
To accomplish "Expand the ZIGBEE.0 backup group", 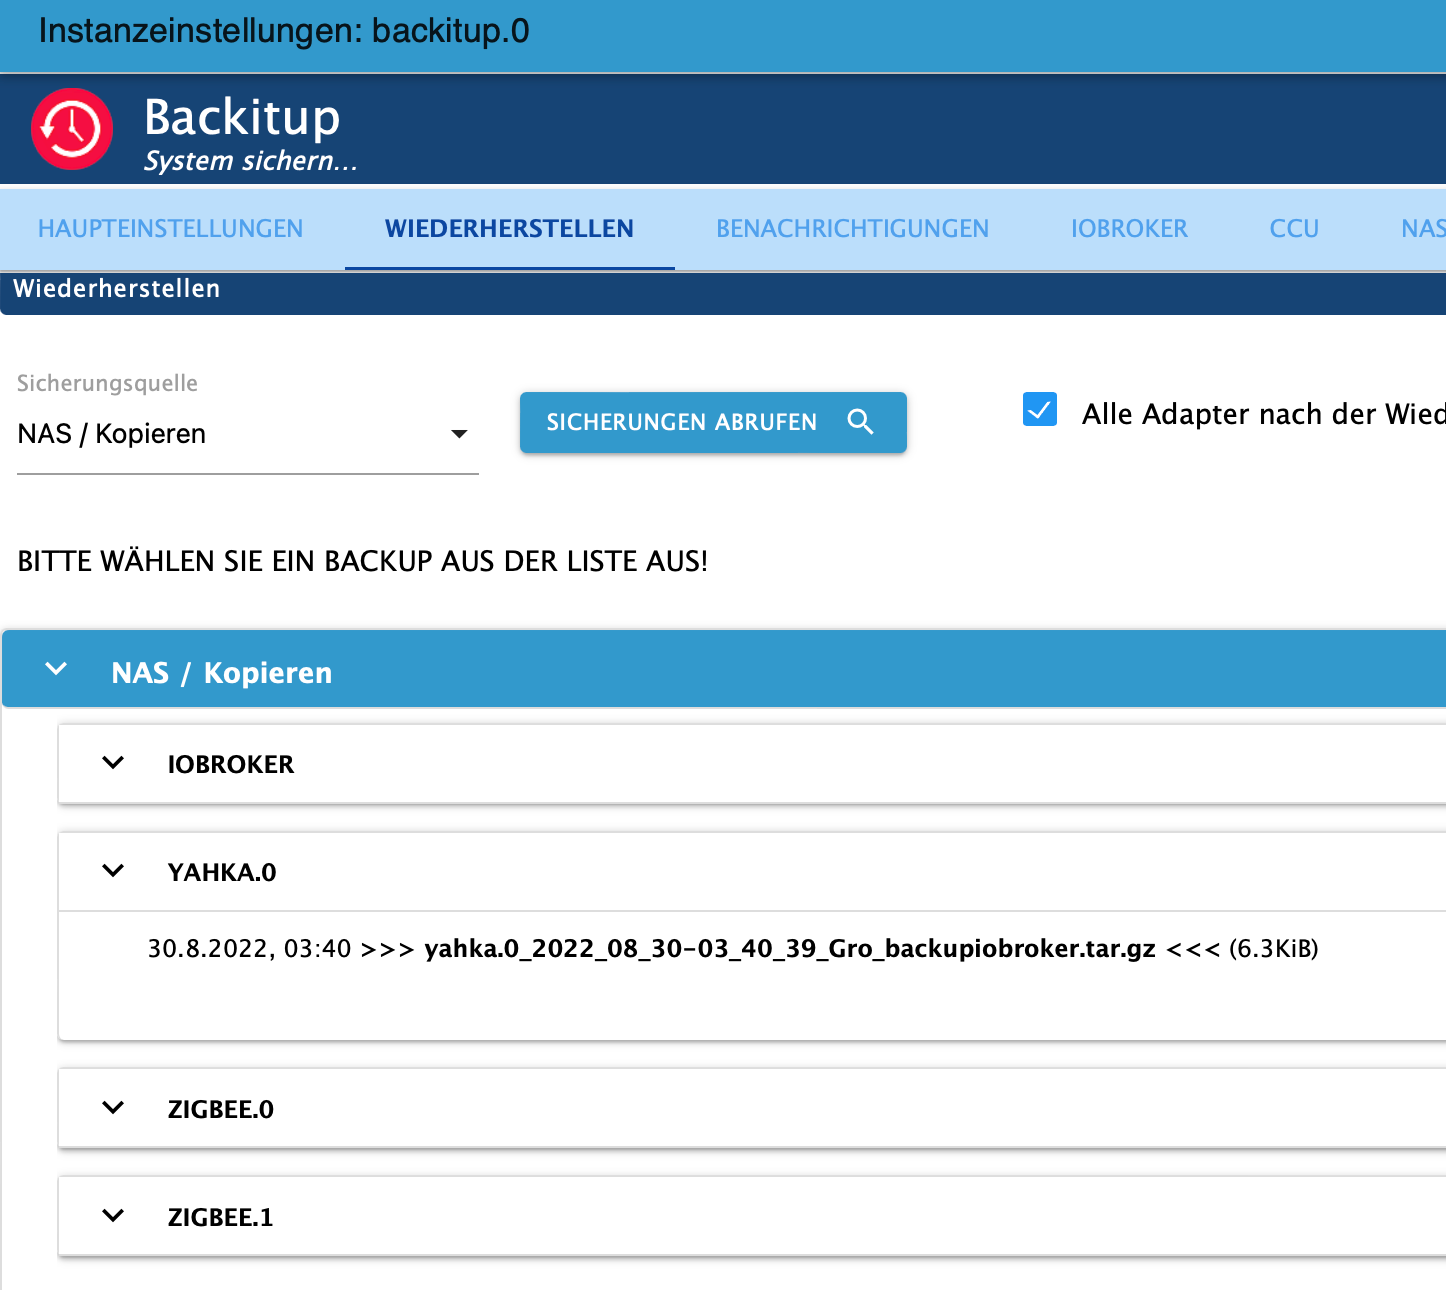I will click(x=114, y=1108).
